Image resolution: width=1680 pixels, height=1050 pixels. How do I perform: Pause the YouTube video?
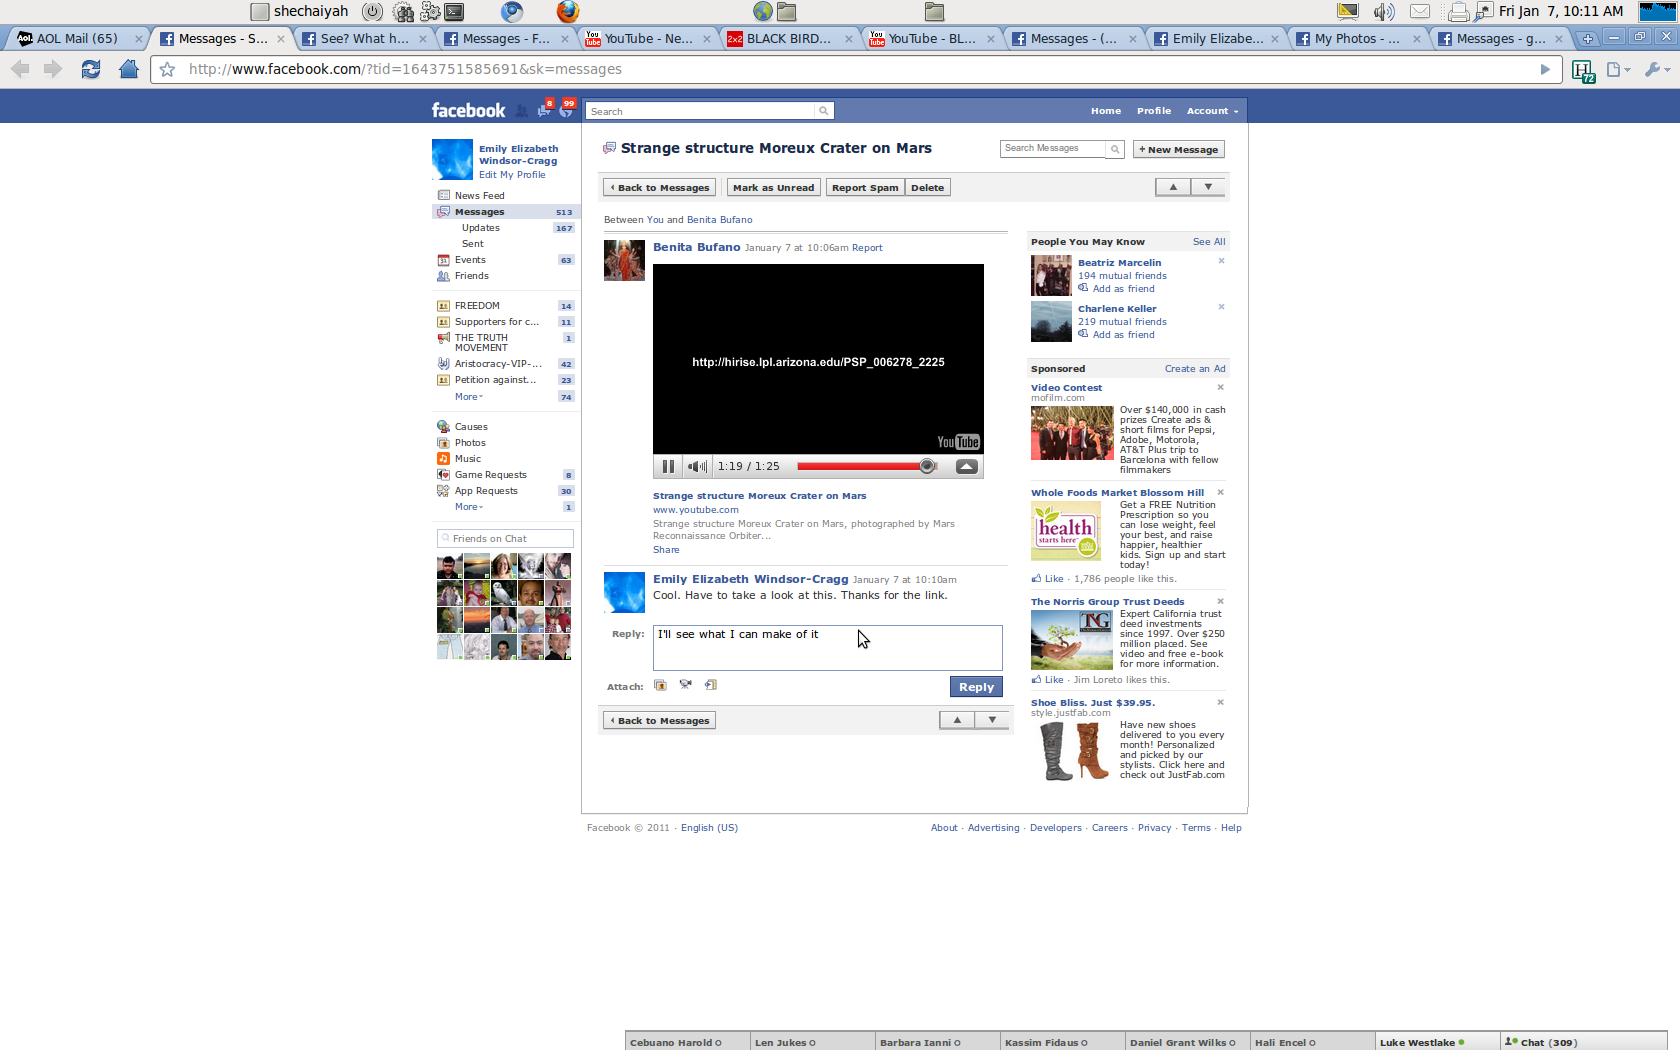[668, 466]
